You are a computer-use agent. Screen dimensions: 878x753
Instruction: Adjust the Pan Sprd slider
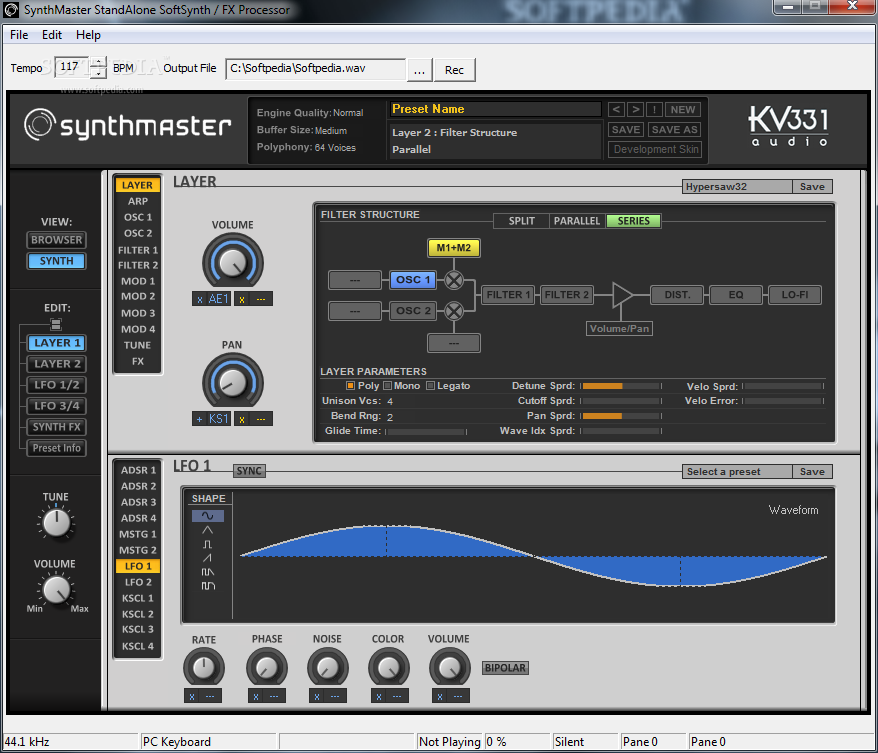pos(621,416)
